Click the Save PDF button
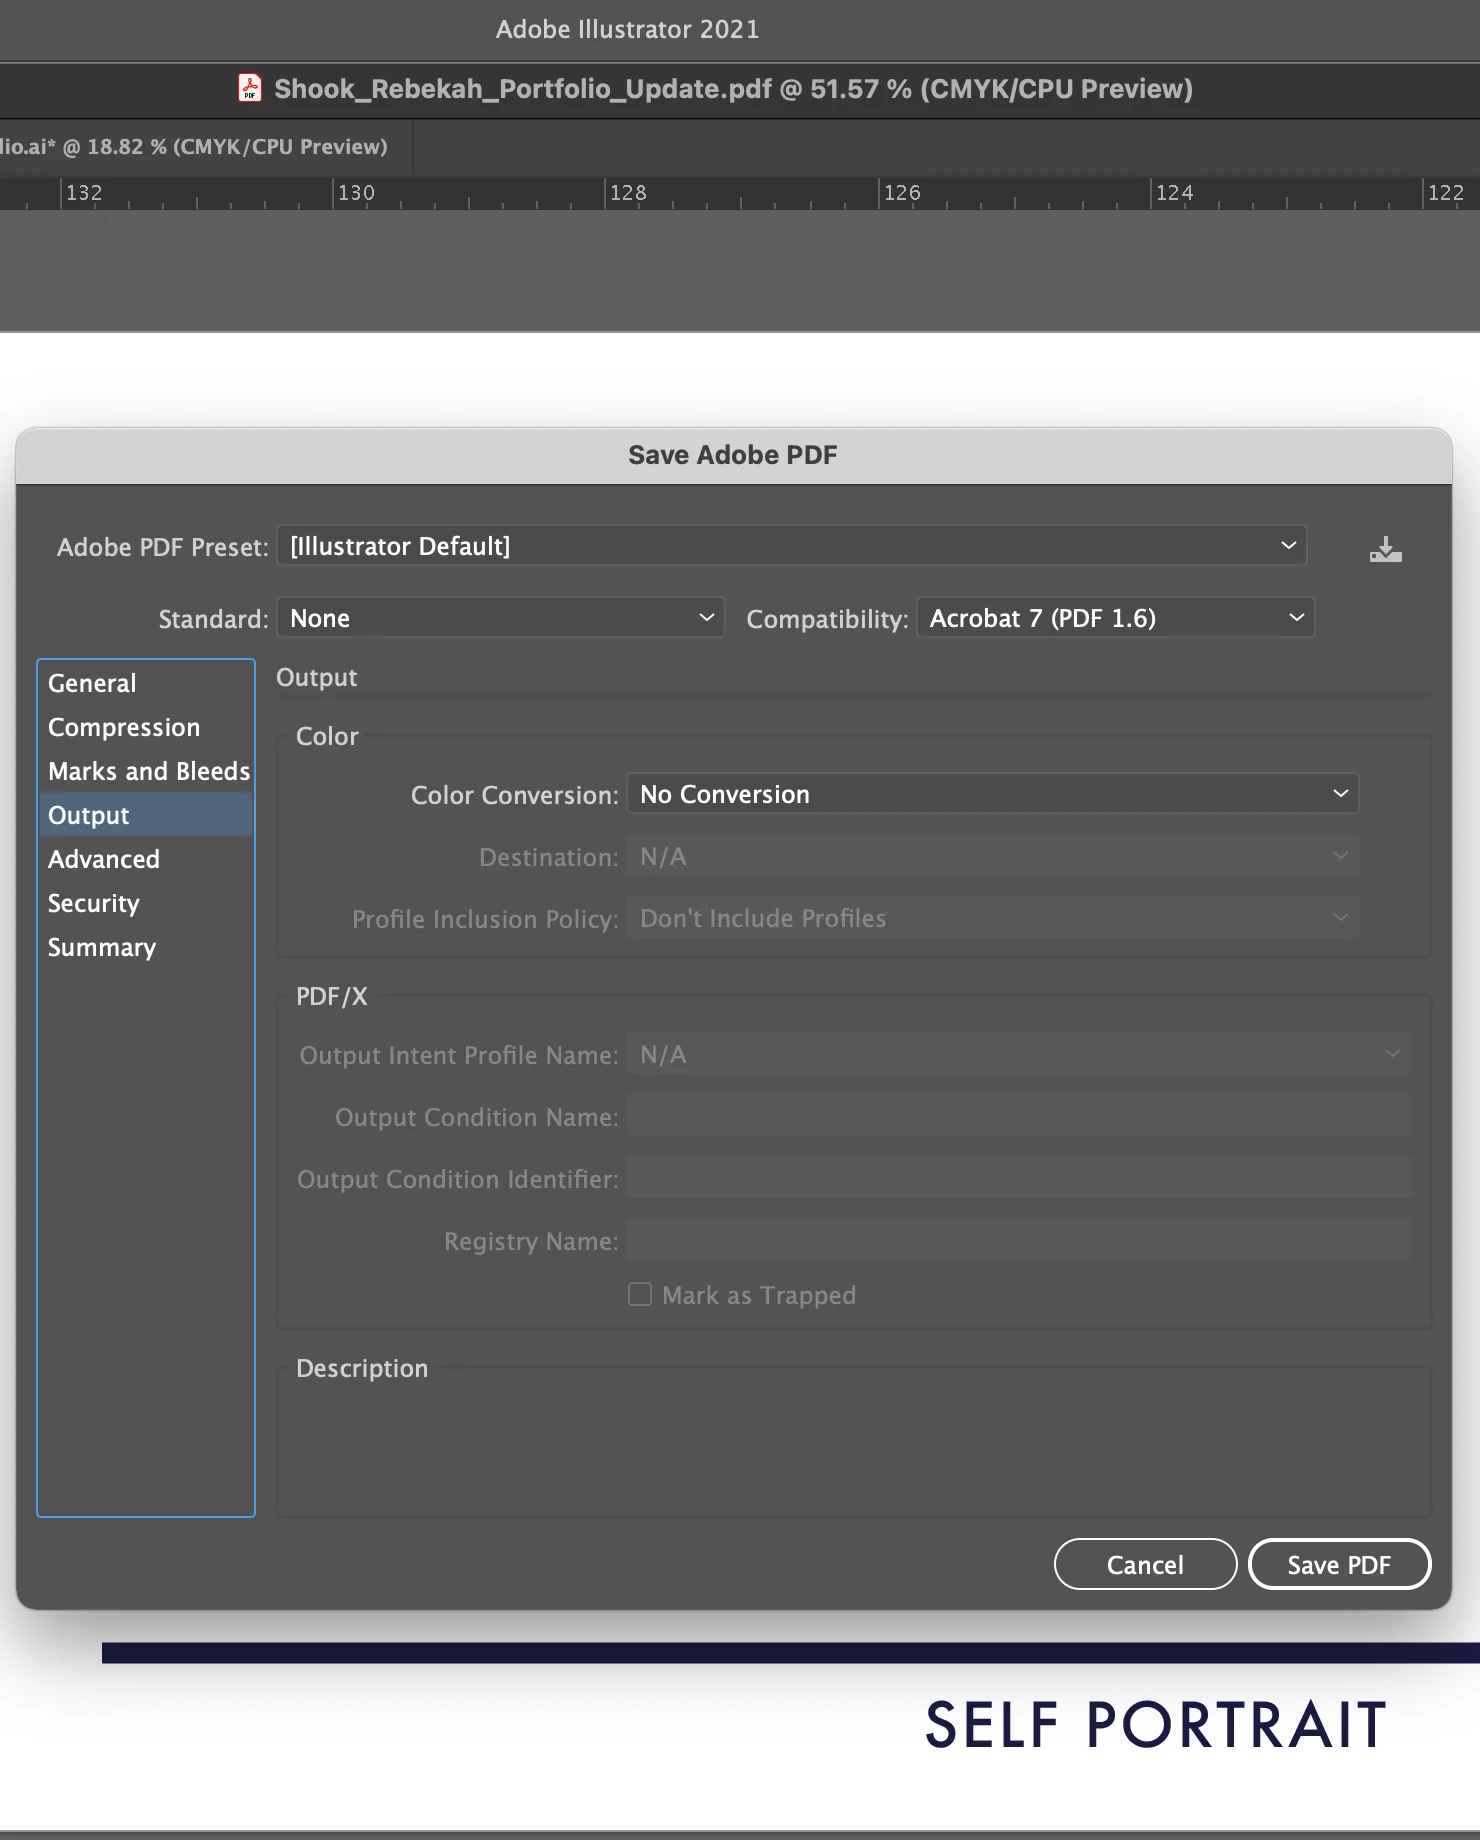Viewport: 1480px width, 1840px height. tap(1339, 1564)
